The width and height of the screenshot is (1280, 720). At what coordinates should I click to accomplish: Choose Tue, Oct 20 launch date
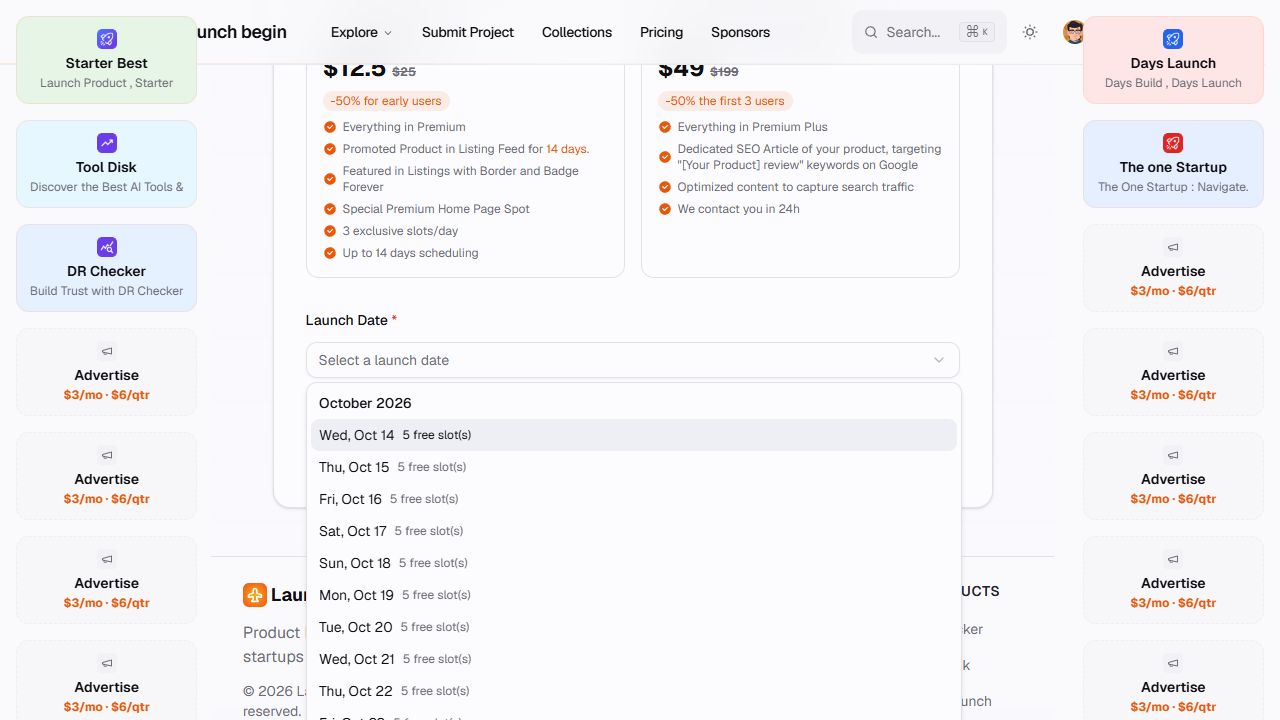634,627
